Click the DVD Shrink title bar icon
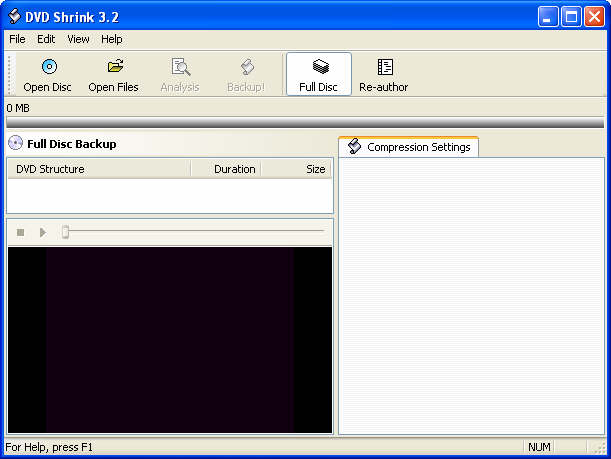 (x=14, y=16)
